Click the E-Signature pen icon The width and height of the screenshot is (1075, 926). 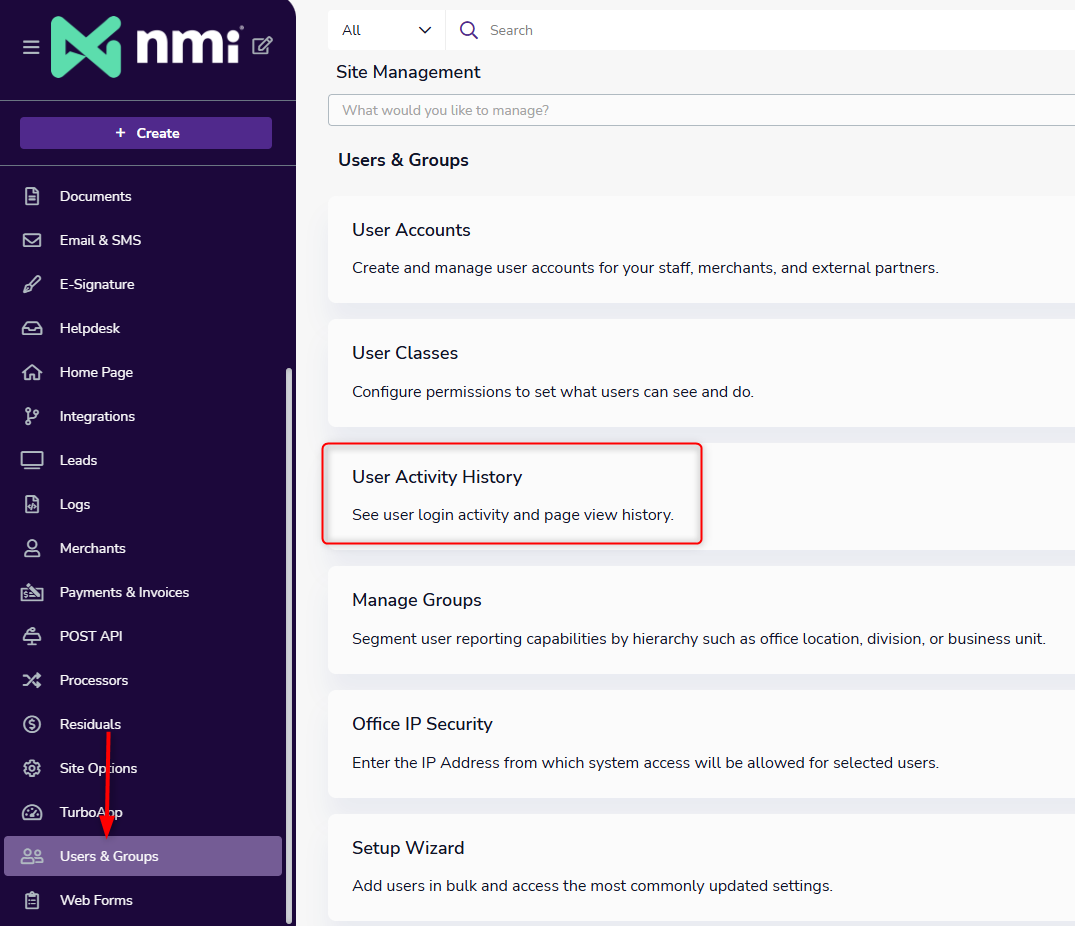tap(32, 284)
